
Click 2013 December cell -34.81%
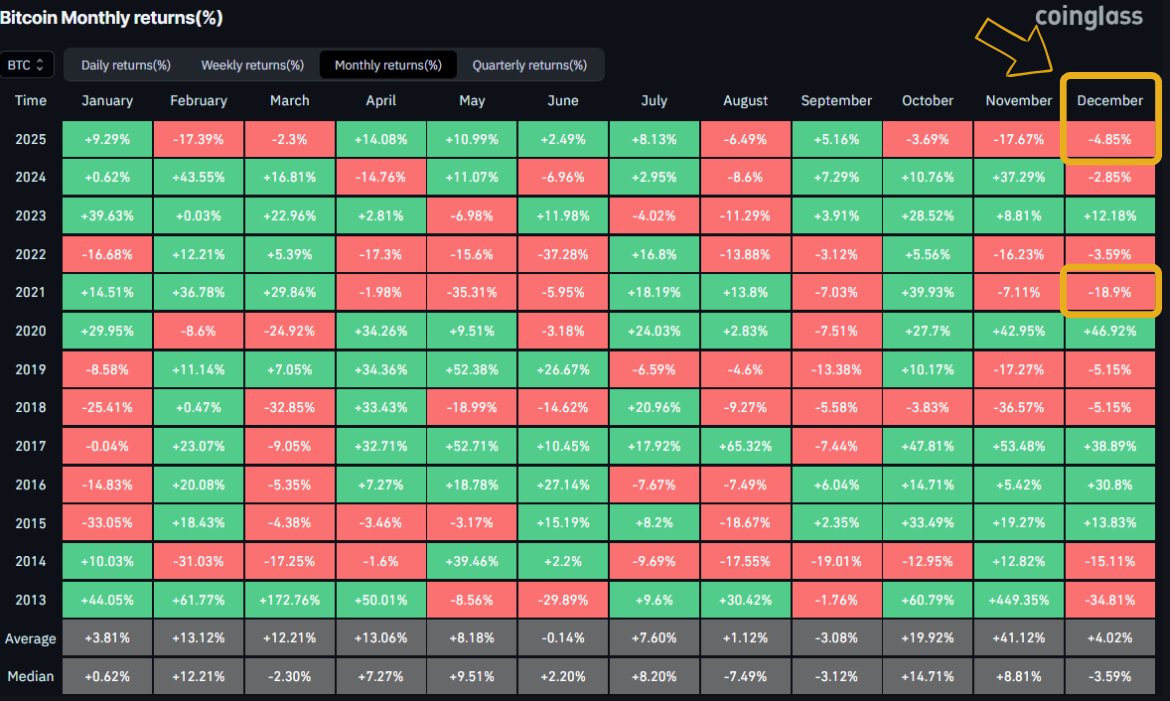1110,599
